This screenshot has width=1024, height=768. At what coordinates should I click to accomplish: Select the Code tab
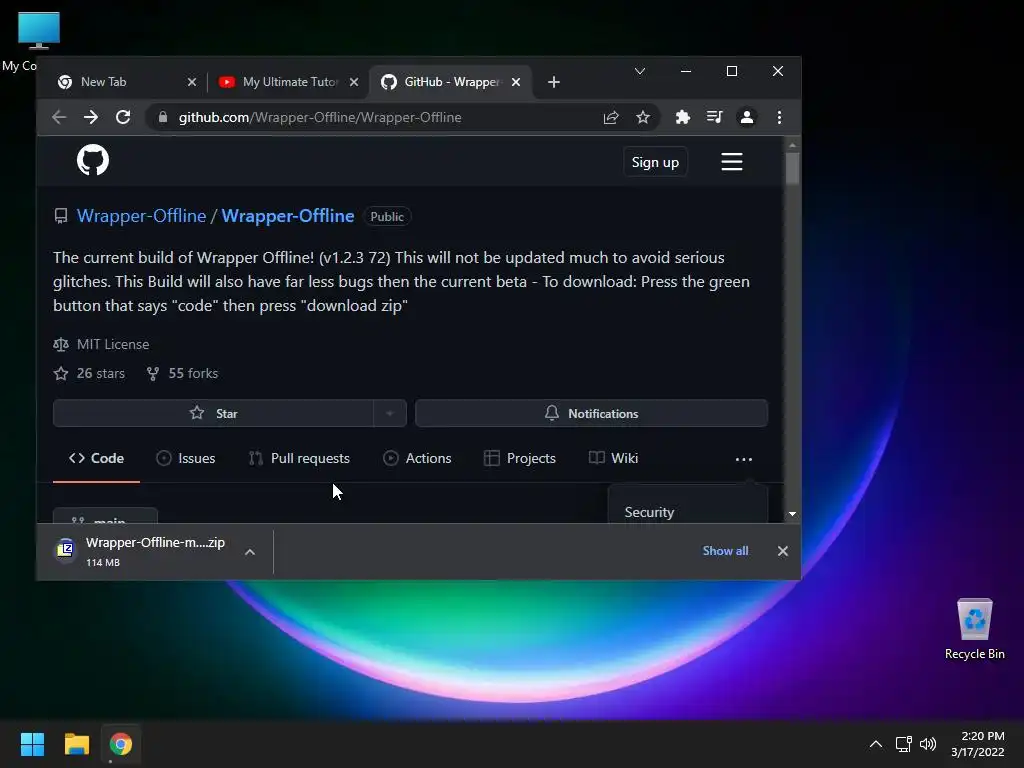[97, 458]
